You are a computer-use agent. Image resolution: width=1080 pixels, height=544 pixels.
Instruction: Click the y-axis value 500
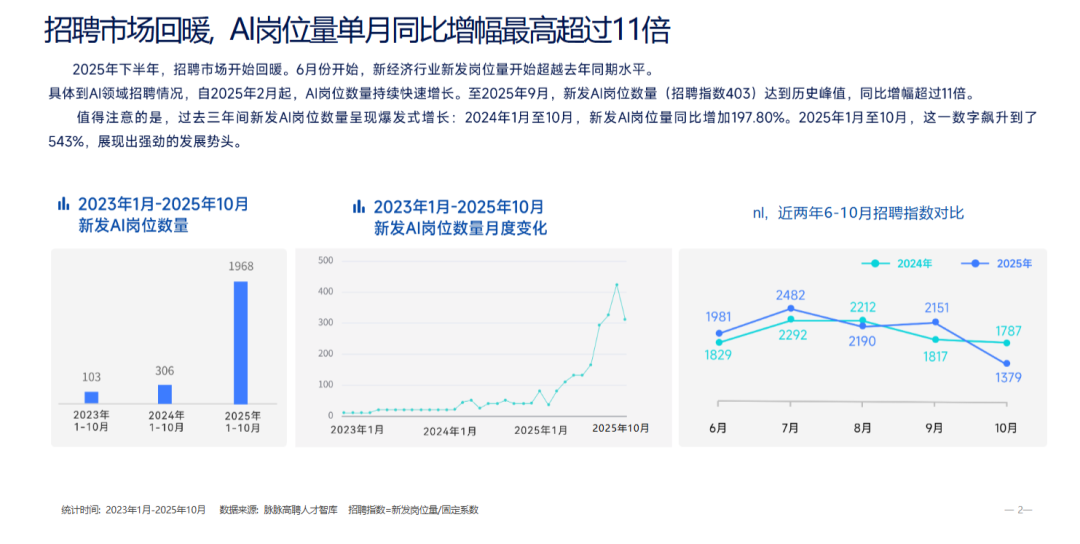pos(326,260)
